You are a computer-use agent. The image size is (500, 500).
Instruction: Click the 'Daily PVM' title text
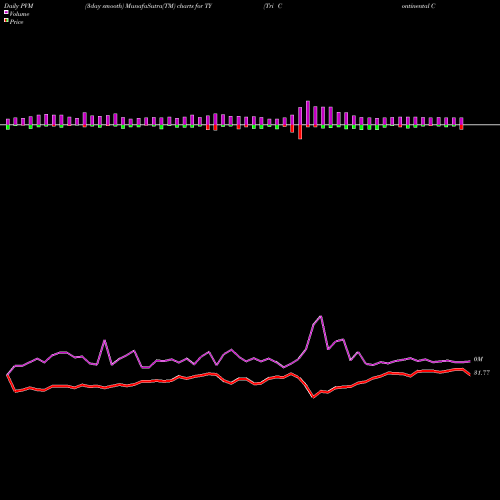19,6
